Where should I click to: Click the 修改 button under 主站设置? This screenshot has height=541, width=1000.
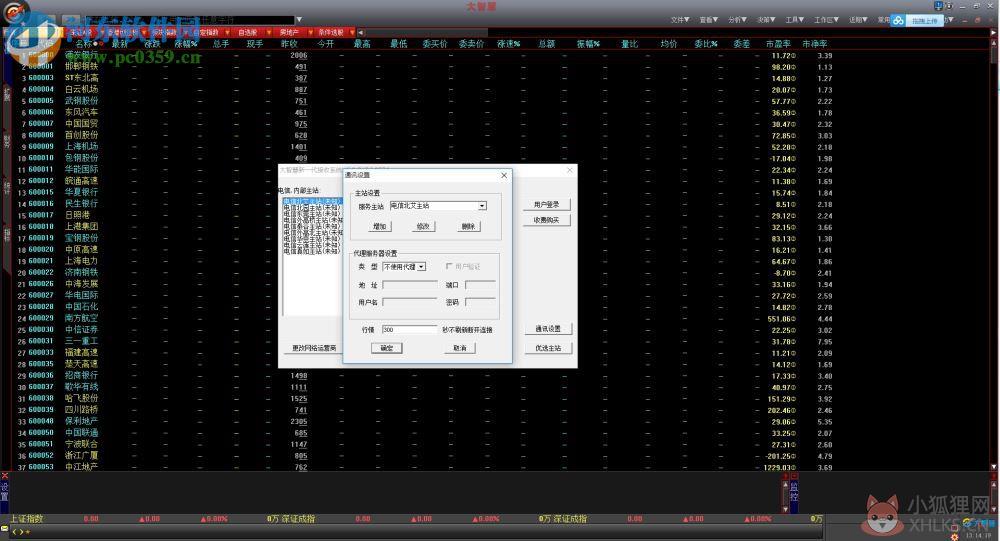(423, 226)
